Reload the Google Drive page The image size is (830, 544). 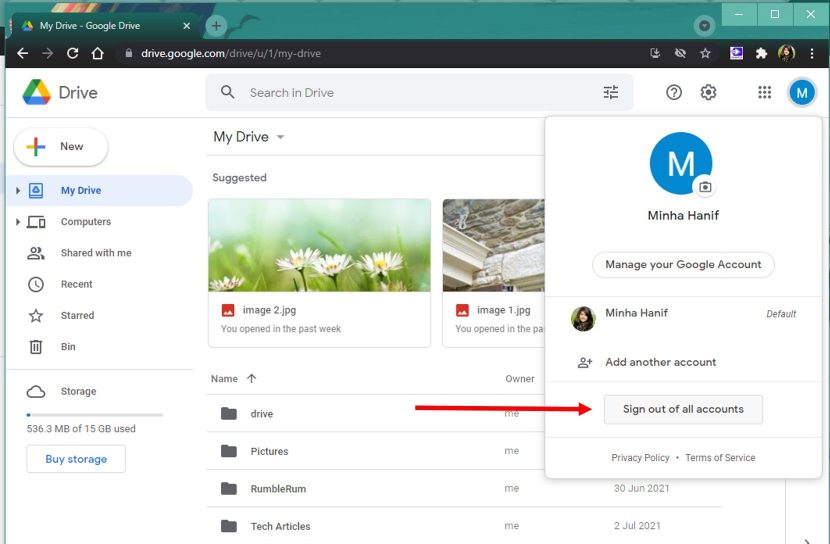coord(73,53)
